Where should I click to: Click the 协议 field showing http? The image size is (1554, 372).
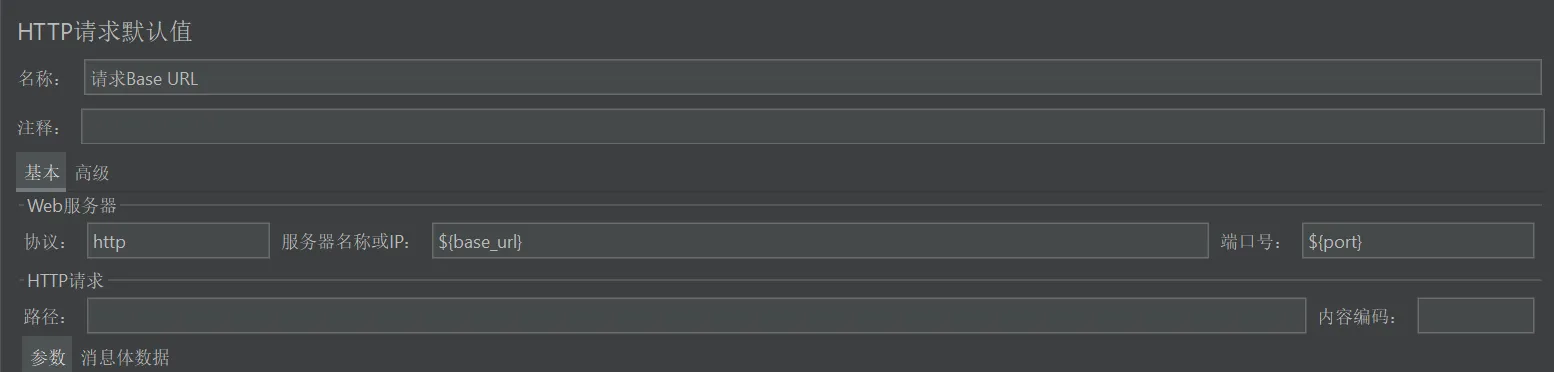178,241
